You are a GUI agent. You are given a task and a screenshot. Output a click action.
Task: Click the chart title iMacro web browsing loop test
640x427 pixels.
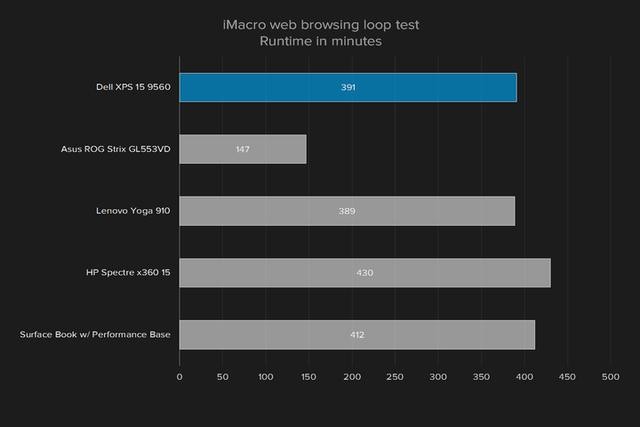pyautogui.click(x=319, y=23)
